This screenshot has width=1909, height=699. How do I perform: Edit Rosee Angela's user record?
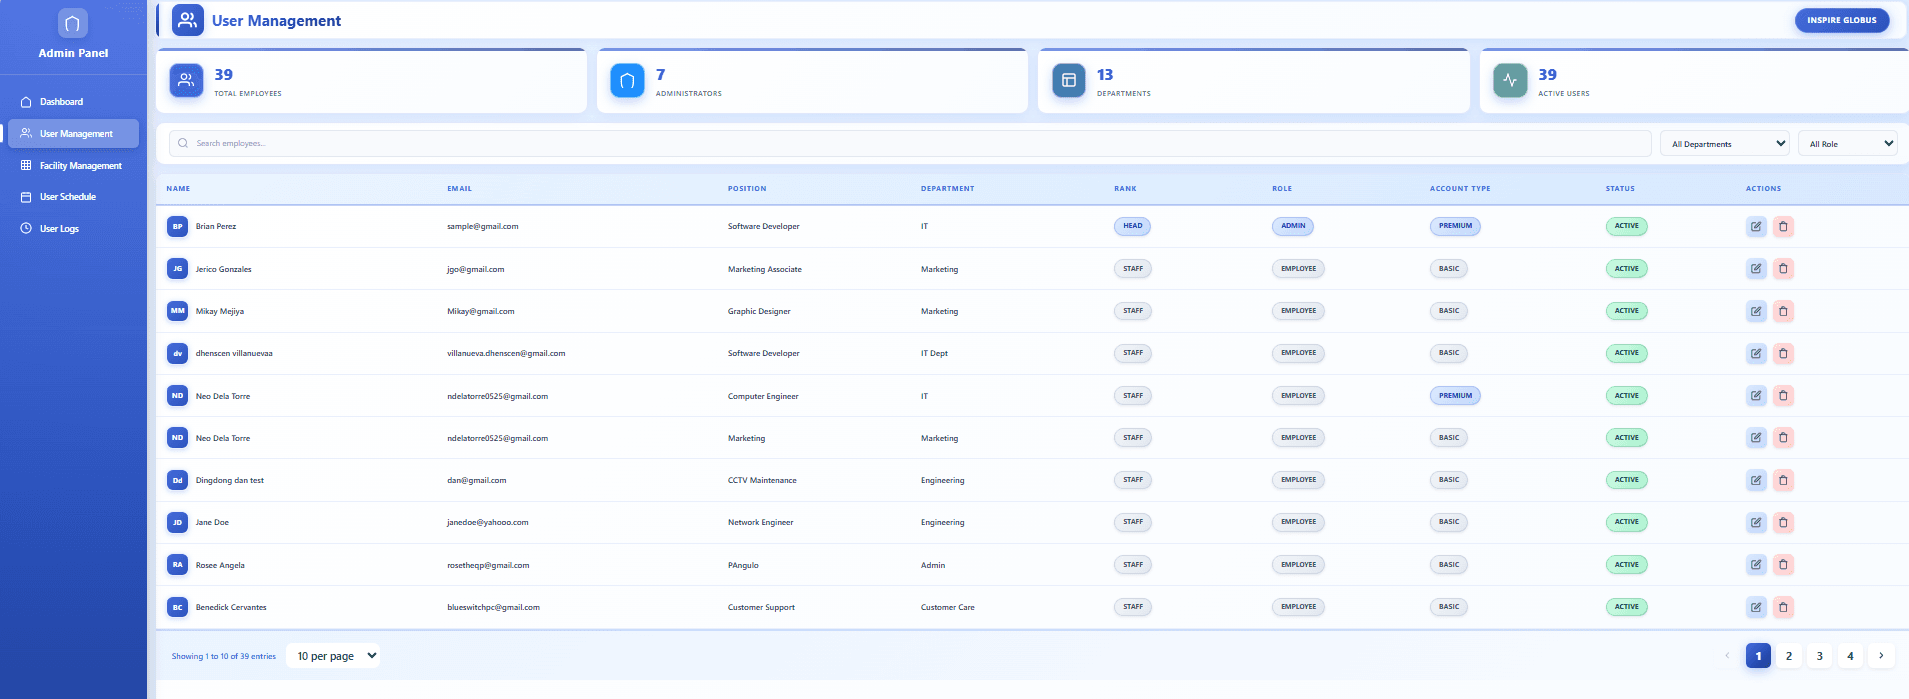1756,564
